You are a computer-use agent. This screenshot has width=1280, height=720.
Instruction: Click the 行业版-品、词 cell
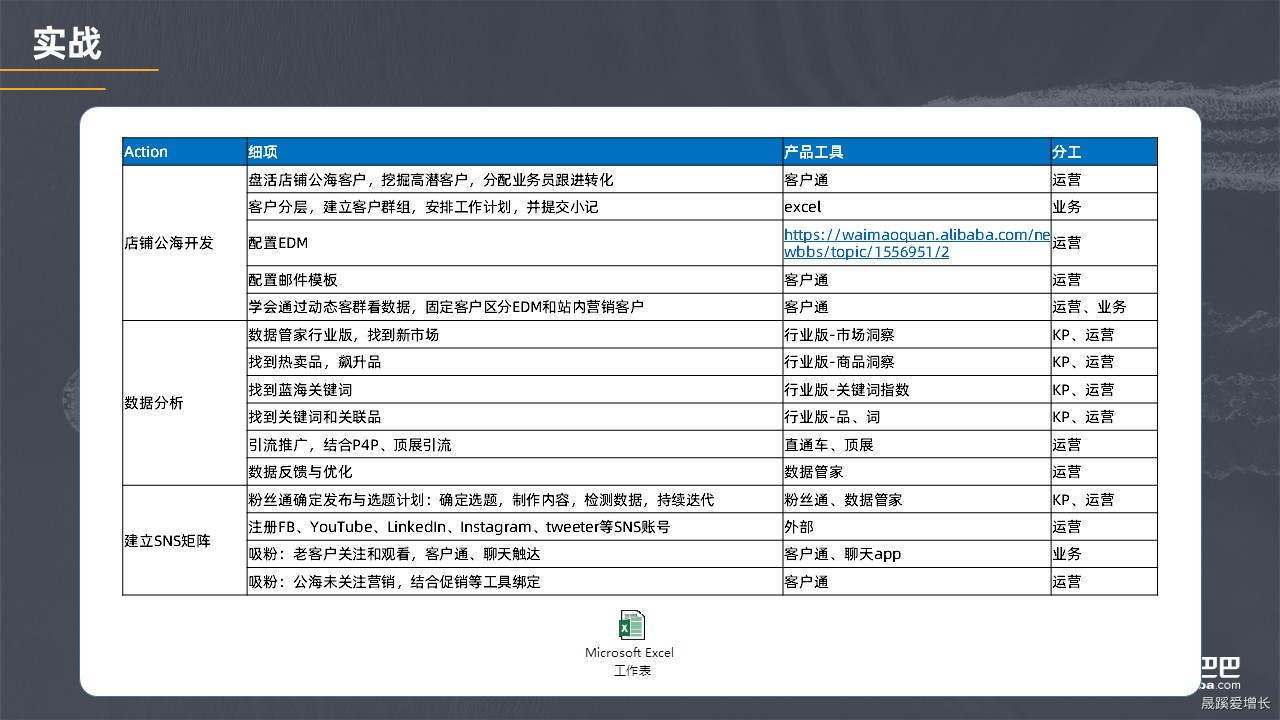click(916, 417)
